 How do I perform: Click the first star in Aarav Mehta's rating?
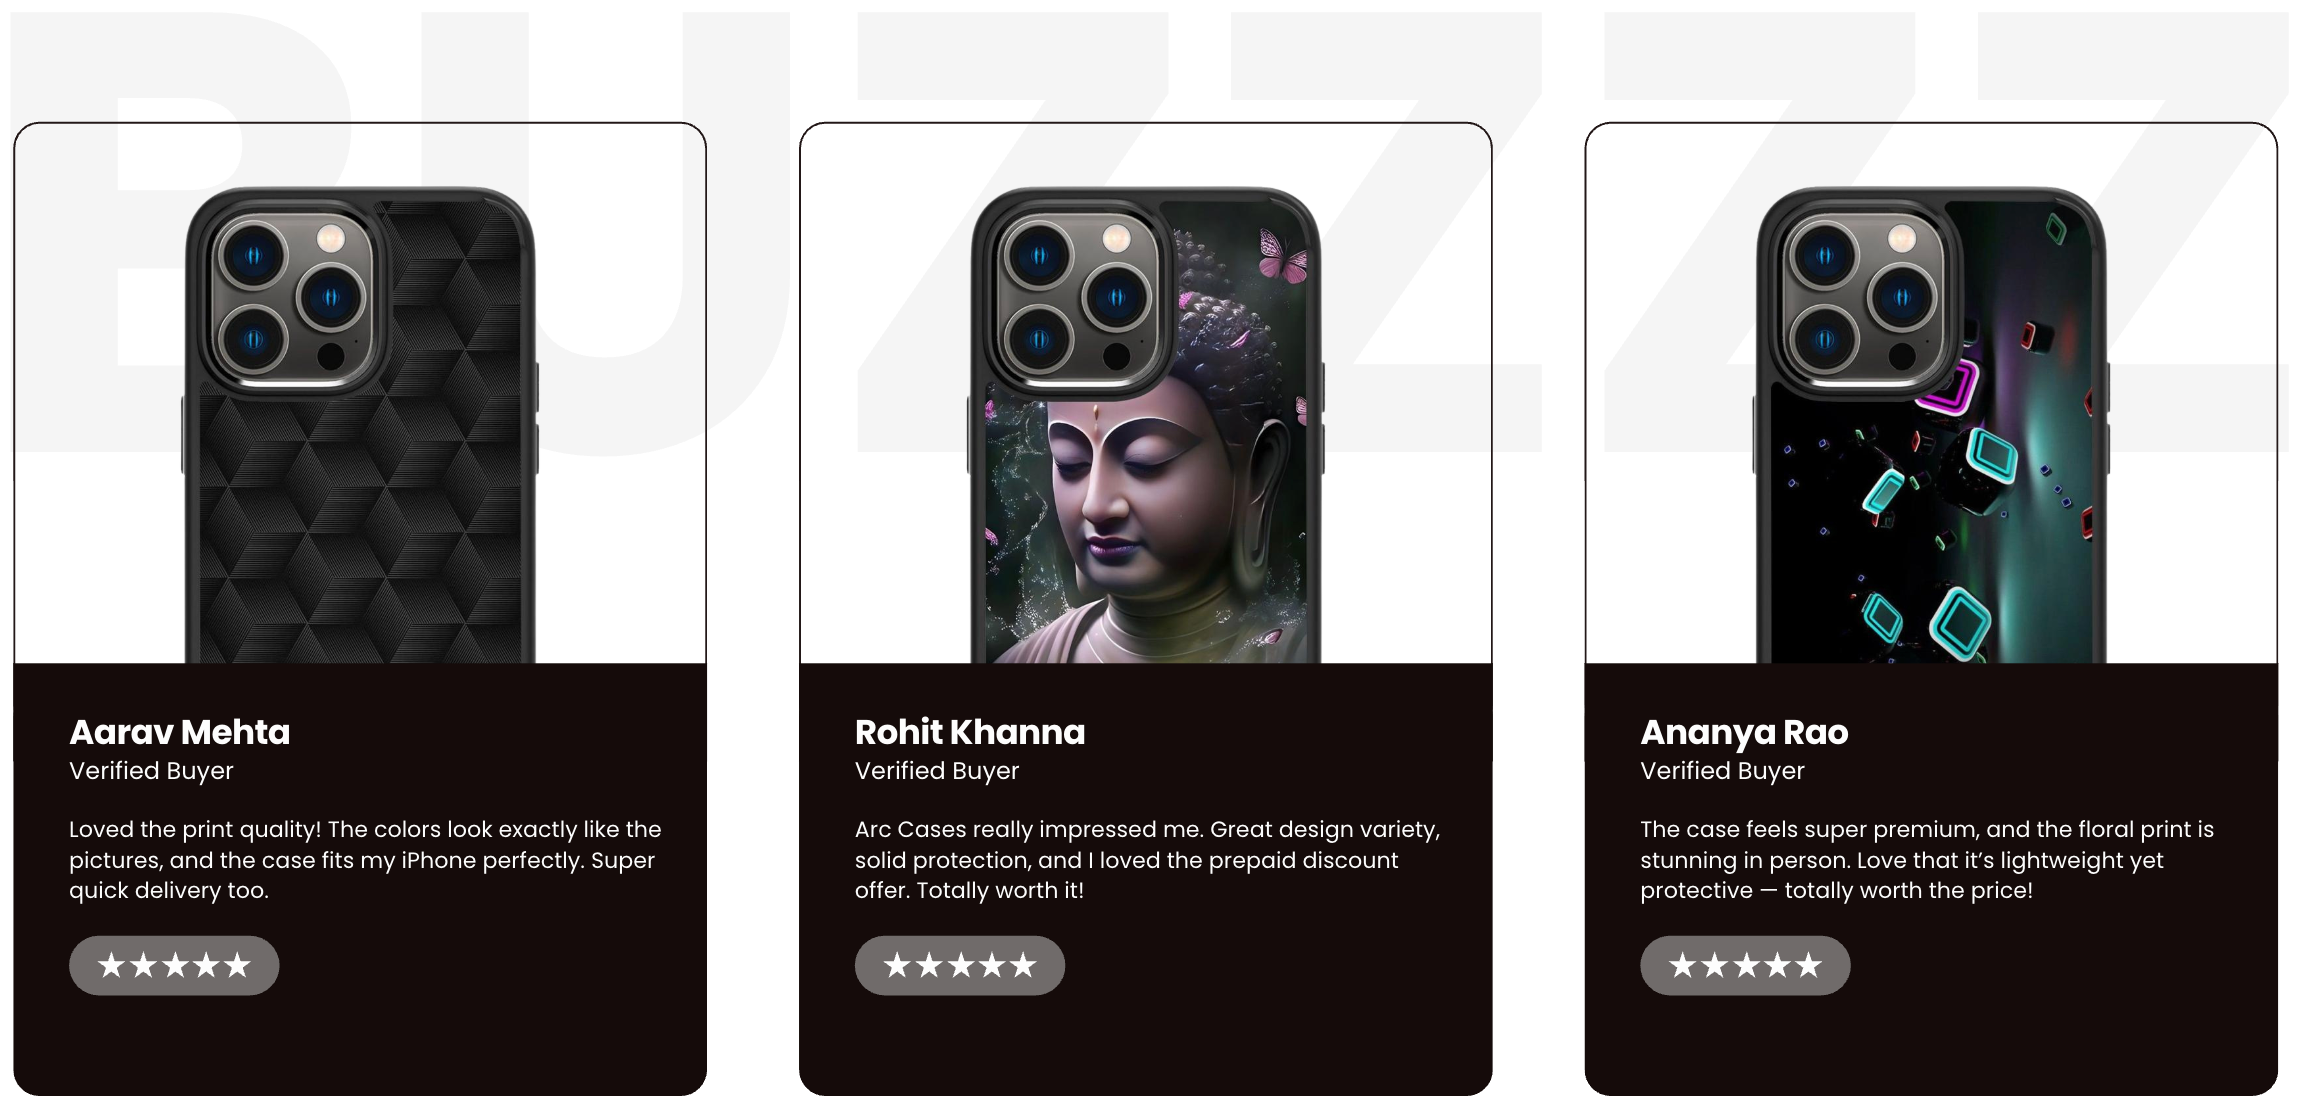111,965
